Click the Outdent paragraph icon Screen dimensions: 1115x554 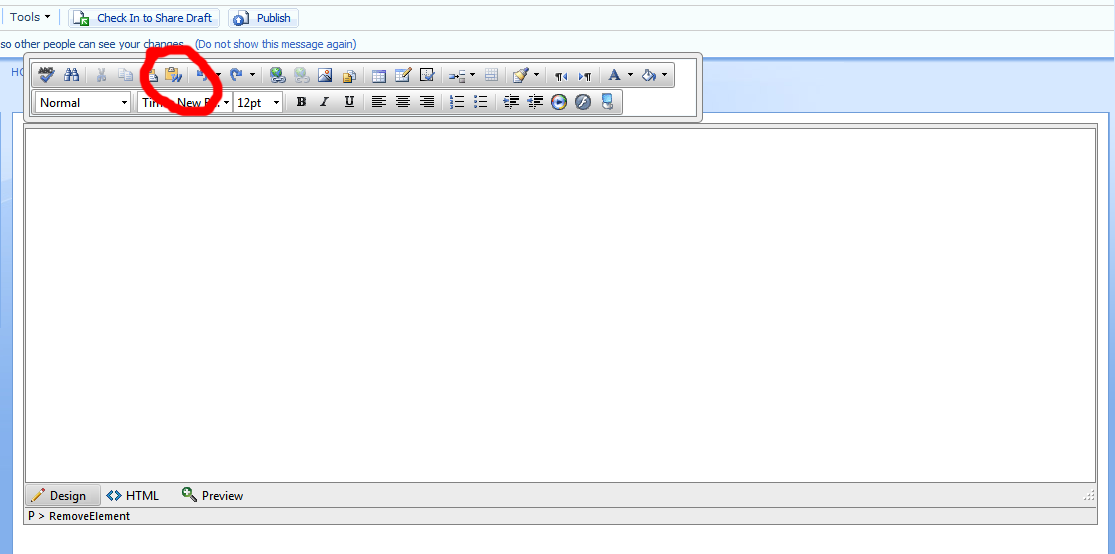click(535, 102)
